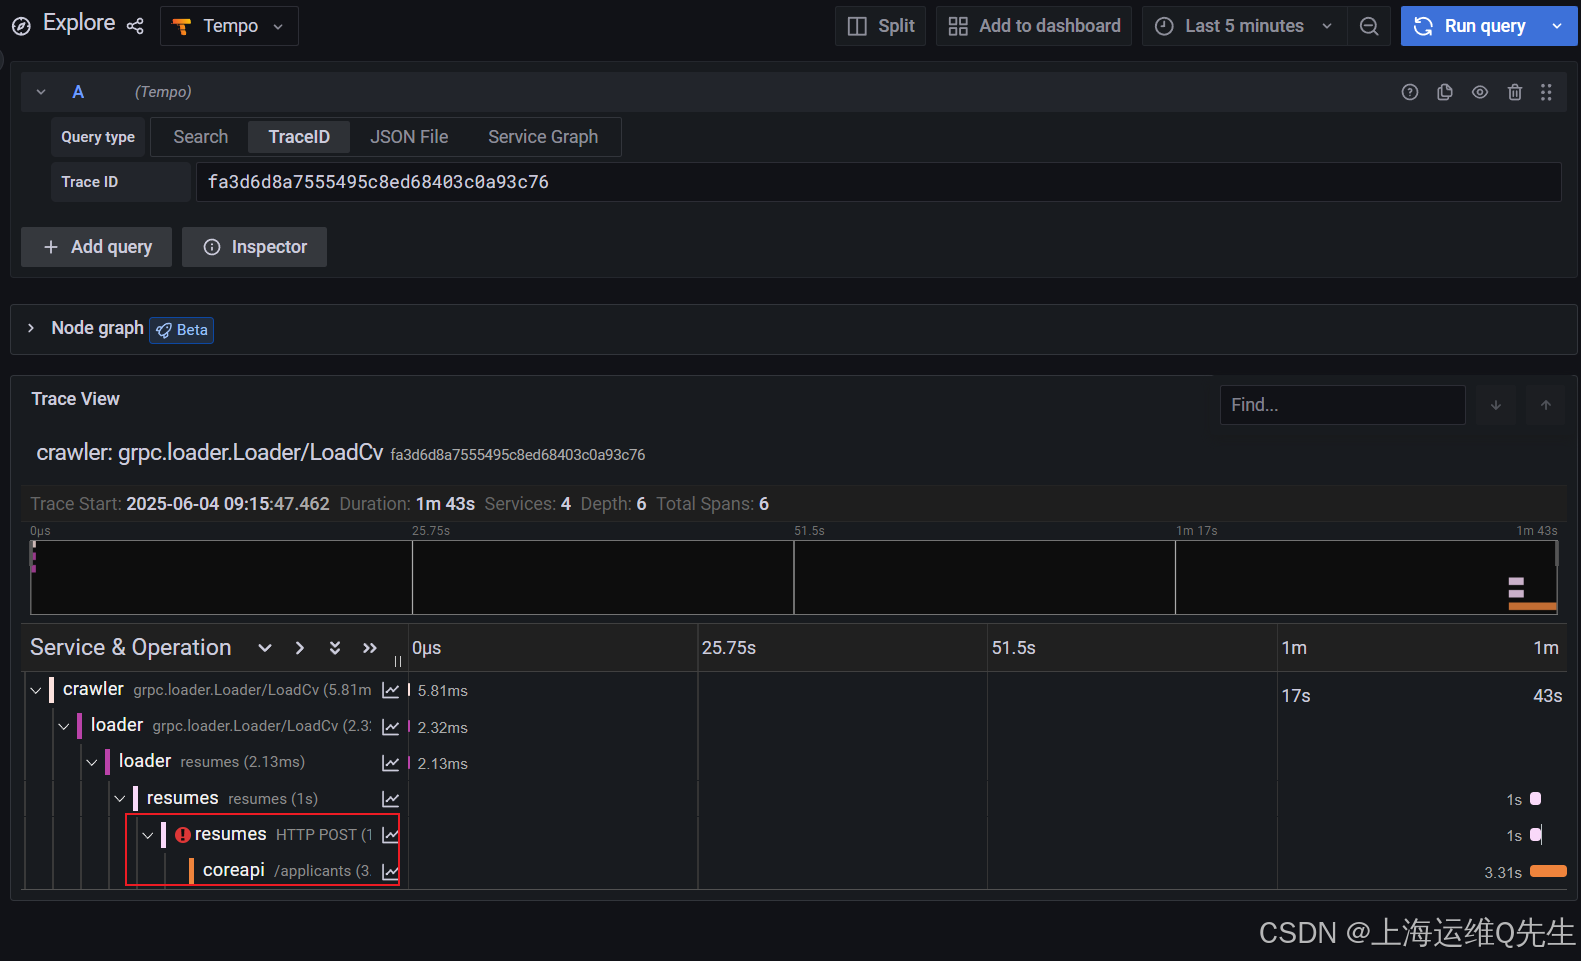Open chart icon for loader resumes span
This screenshot has height=961, width=1581.
pyautogui.click(x=391, y=763)
